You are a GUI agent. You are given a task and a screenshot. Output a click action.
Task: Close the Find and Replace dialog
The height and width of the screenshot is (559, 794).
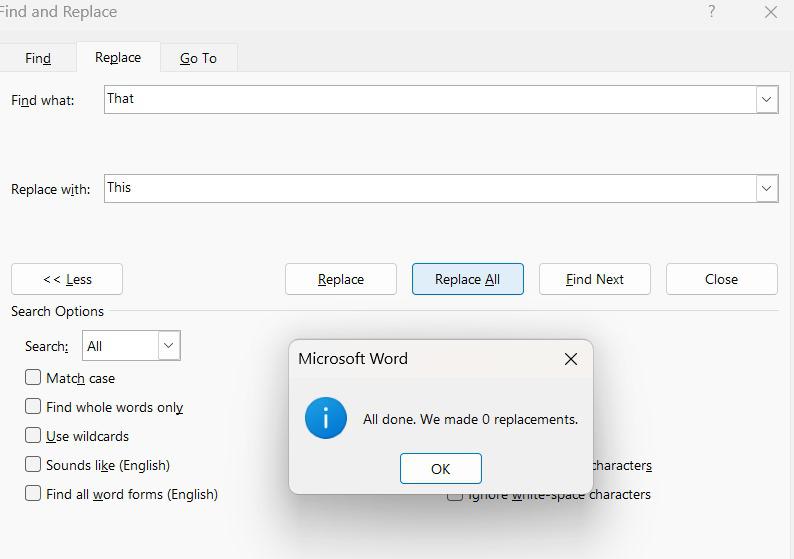770,12
